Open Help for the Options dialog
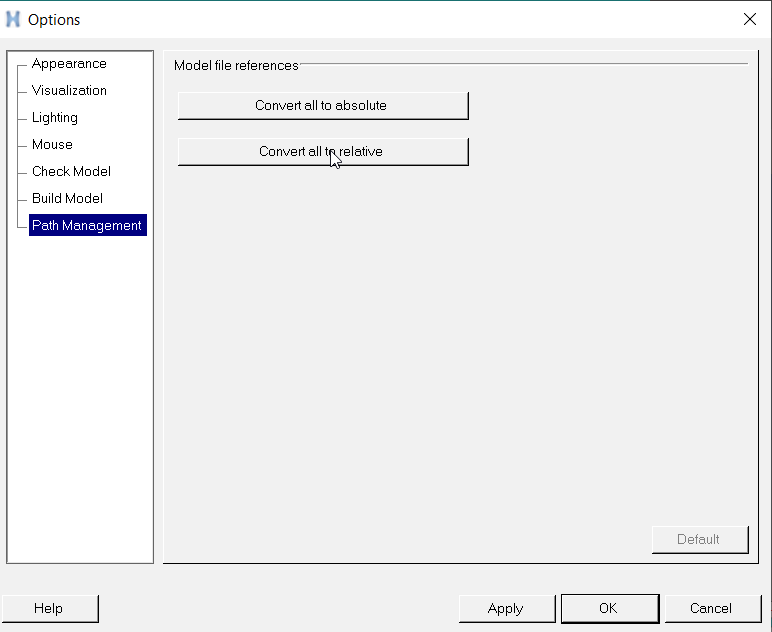 tap(50, 608)
